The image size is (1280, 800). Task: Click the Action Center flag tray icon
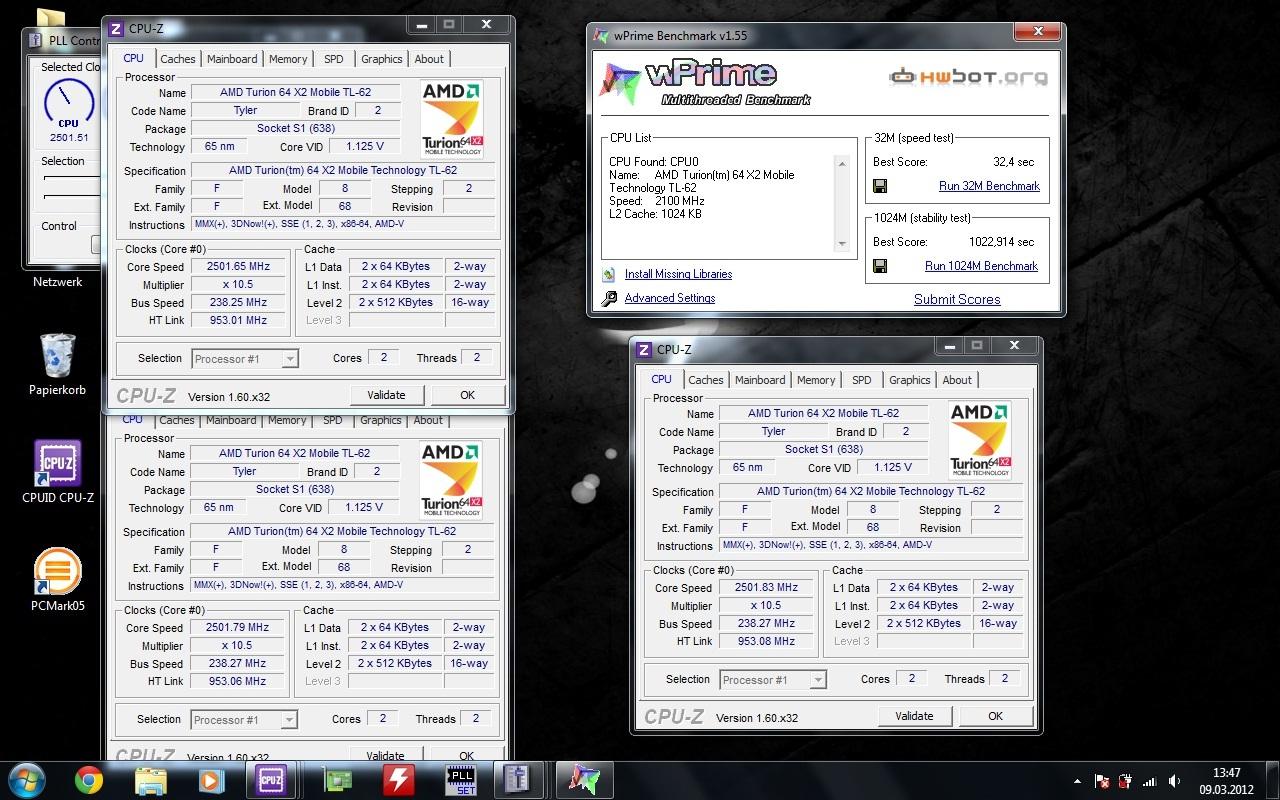click(1102, 781)
